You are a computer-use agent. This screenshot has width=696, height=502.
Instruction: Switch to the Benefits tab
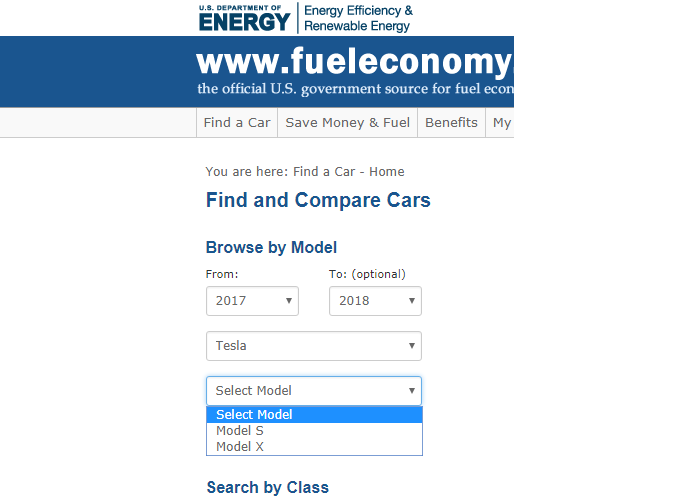pos(451,123)
